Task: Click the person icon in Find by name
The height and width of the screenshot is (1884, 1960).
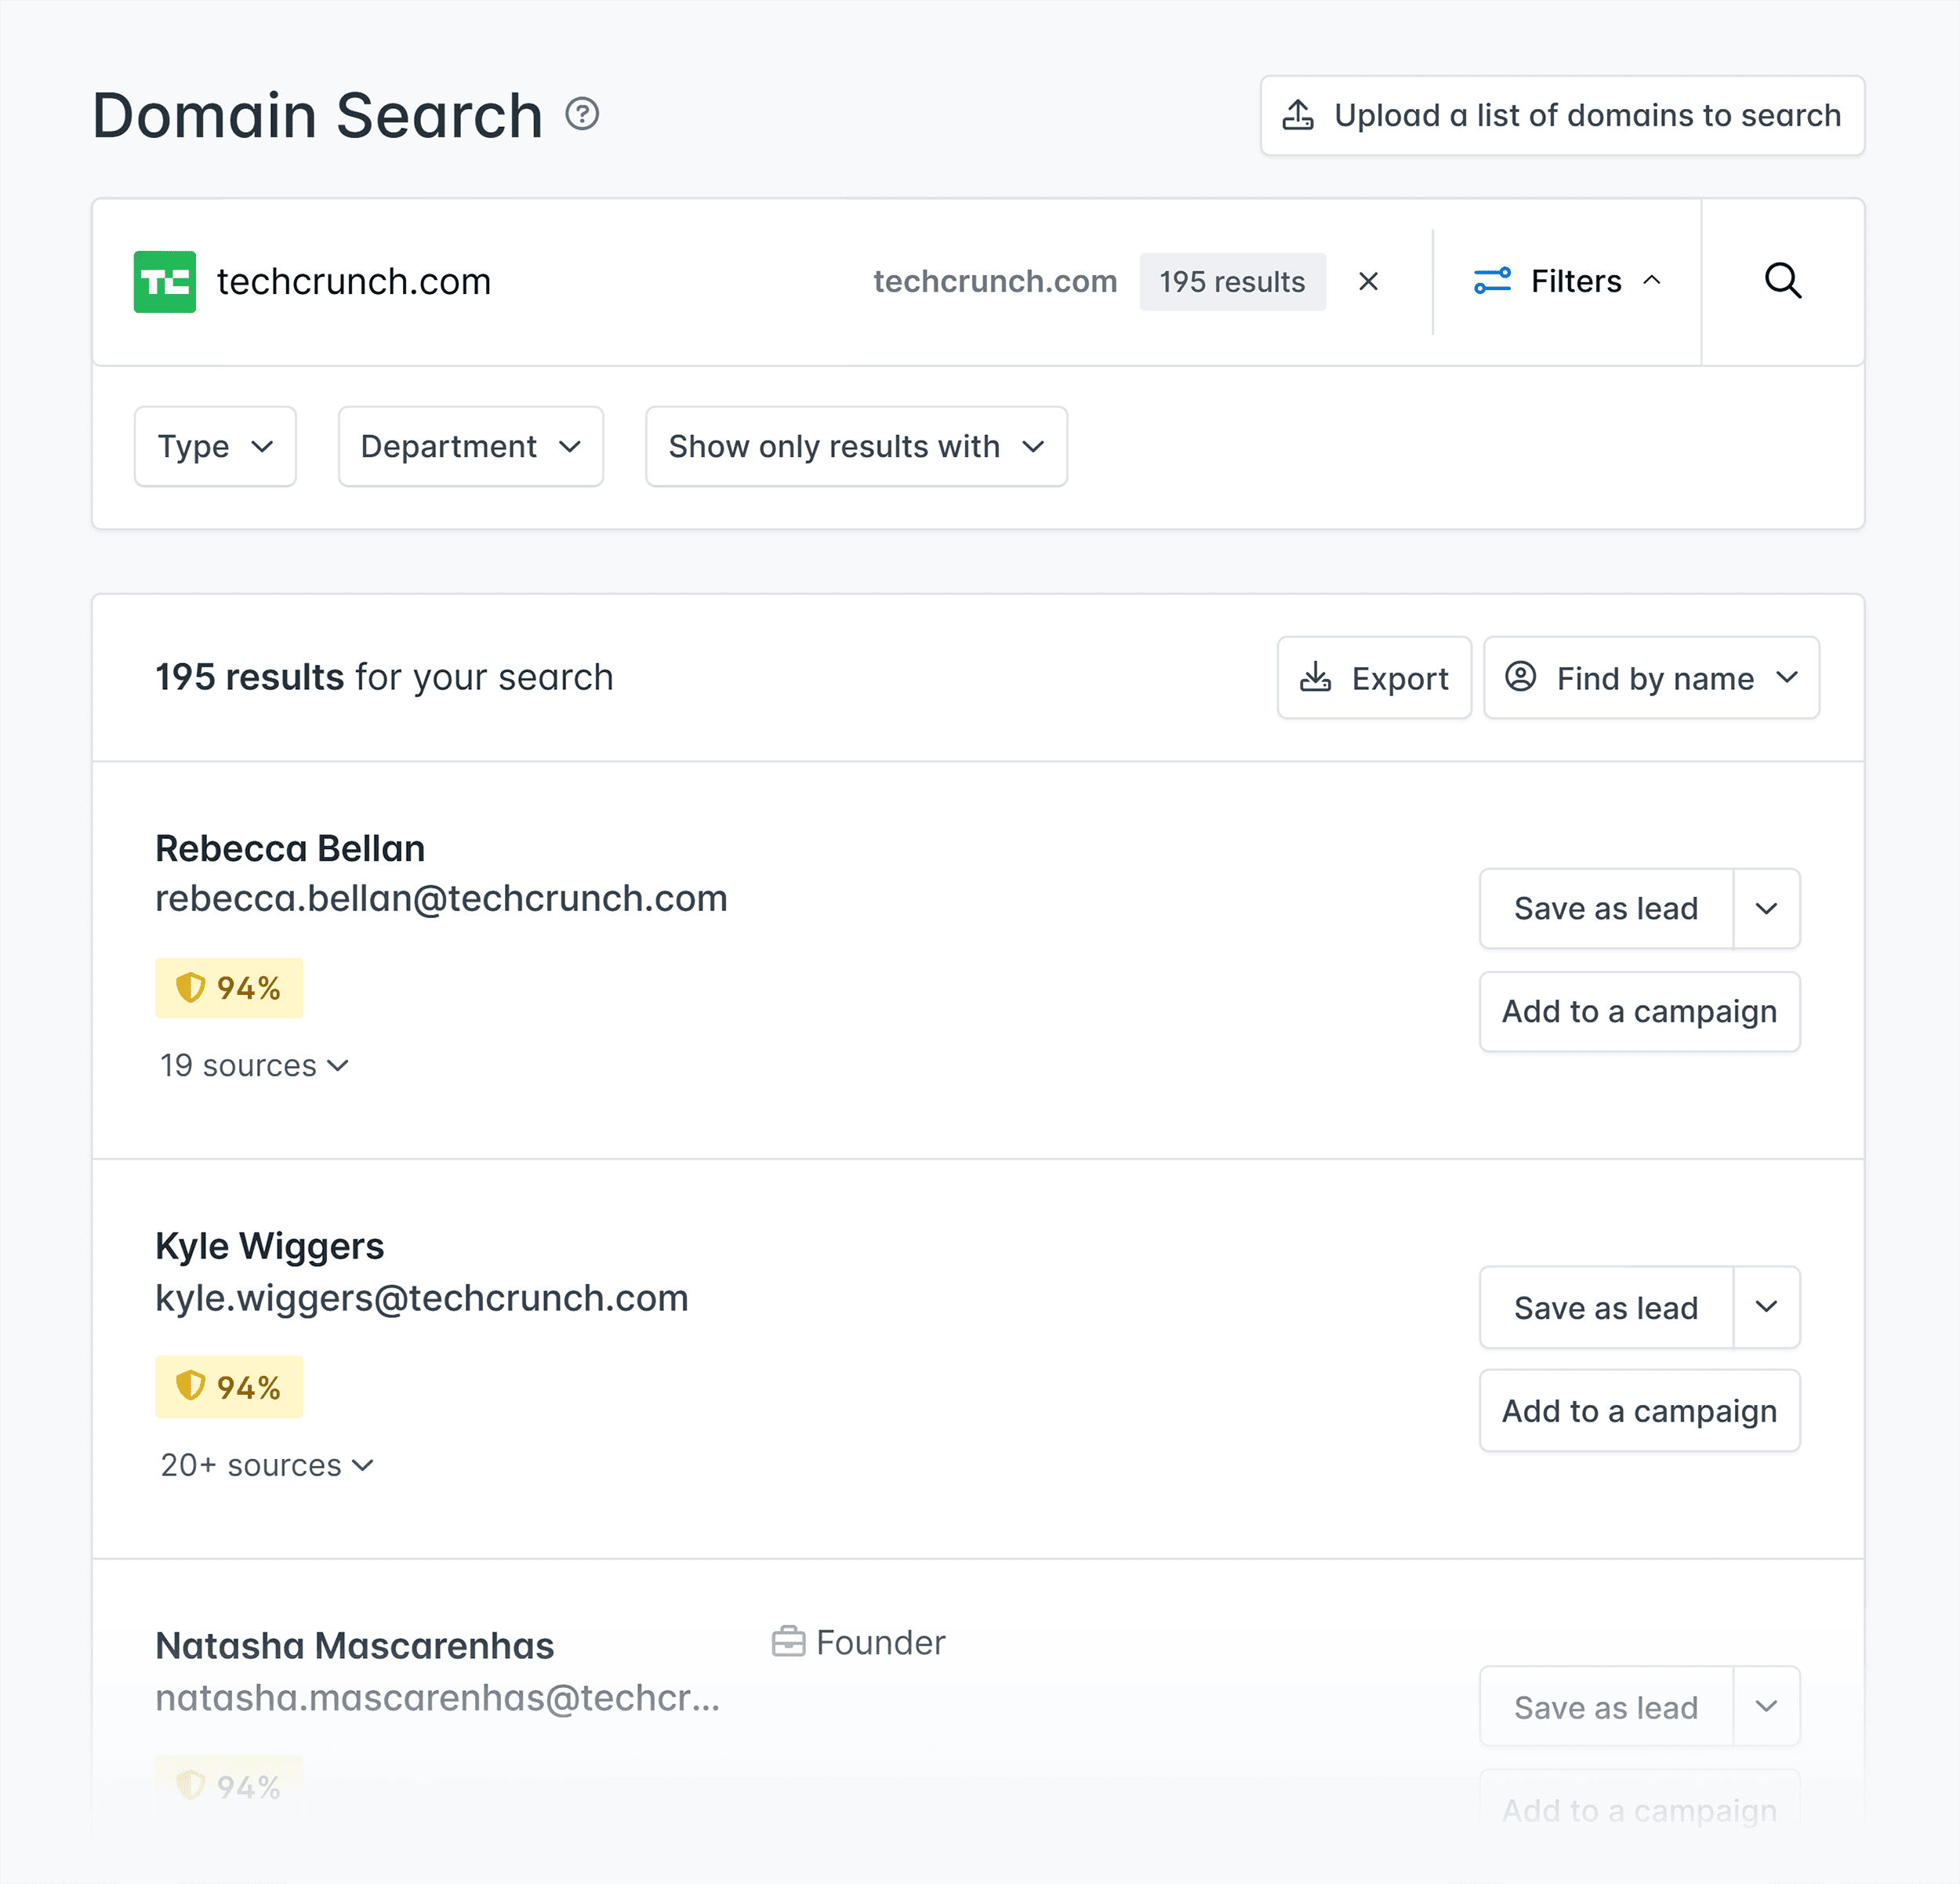Action: 1521,678
